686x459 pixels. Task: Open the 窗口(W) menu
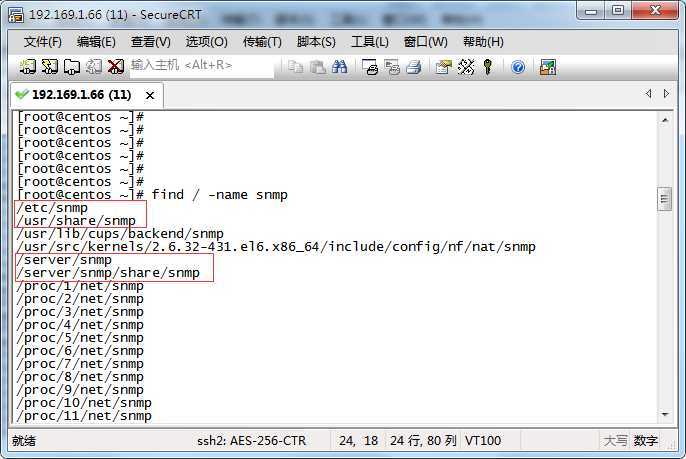click(426, 42)
